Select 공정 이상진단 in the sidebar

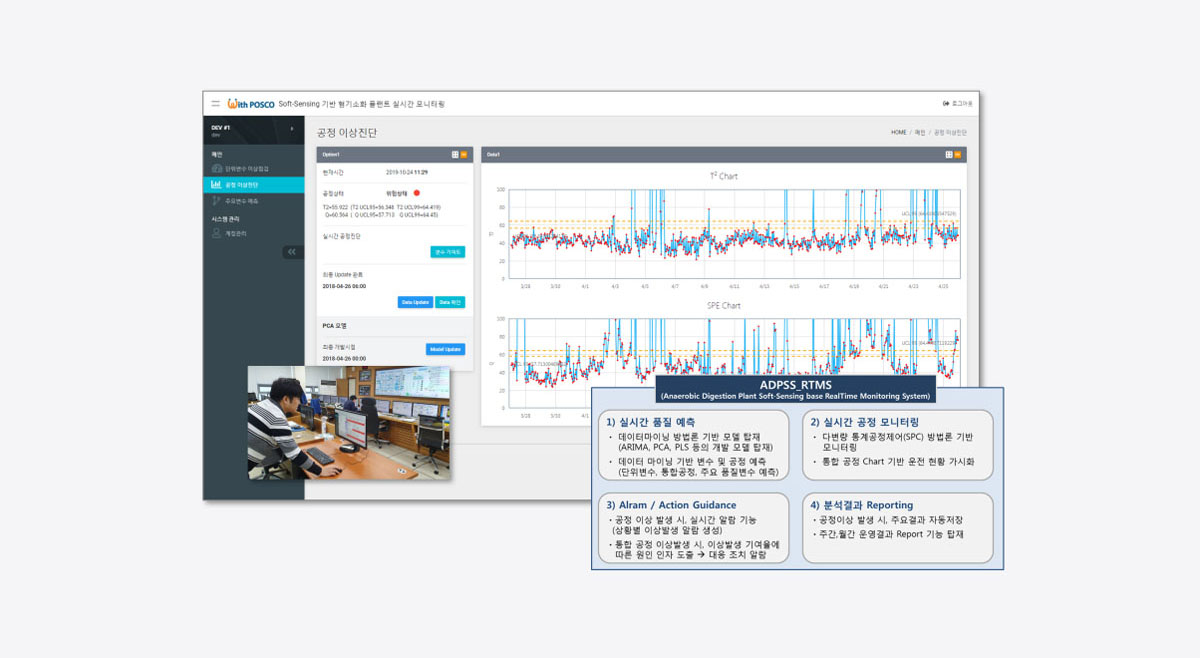pyautogui.click(x=241, y=185)
